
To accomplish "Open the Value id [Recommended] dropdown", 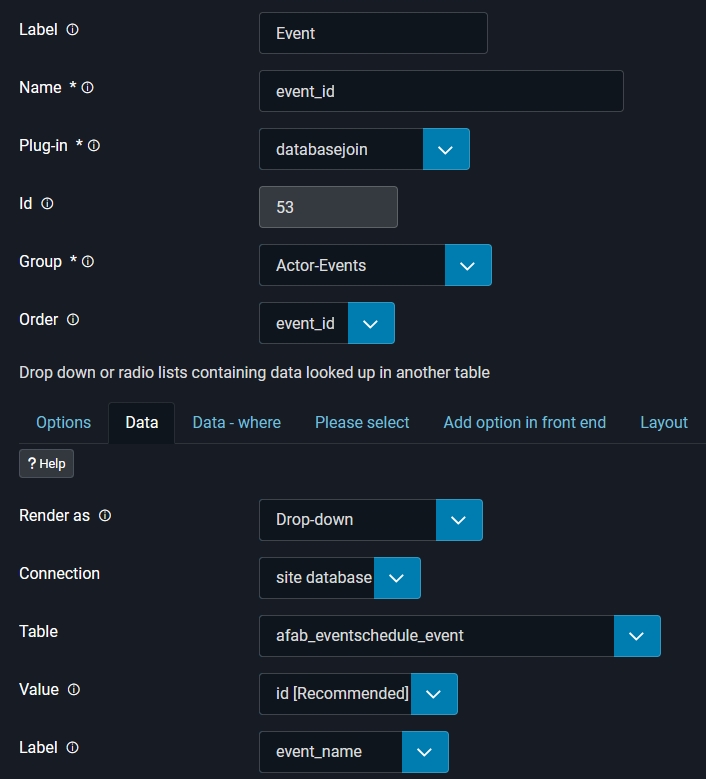I will 434,694.
